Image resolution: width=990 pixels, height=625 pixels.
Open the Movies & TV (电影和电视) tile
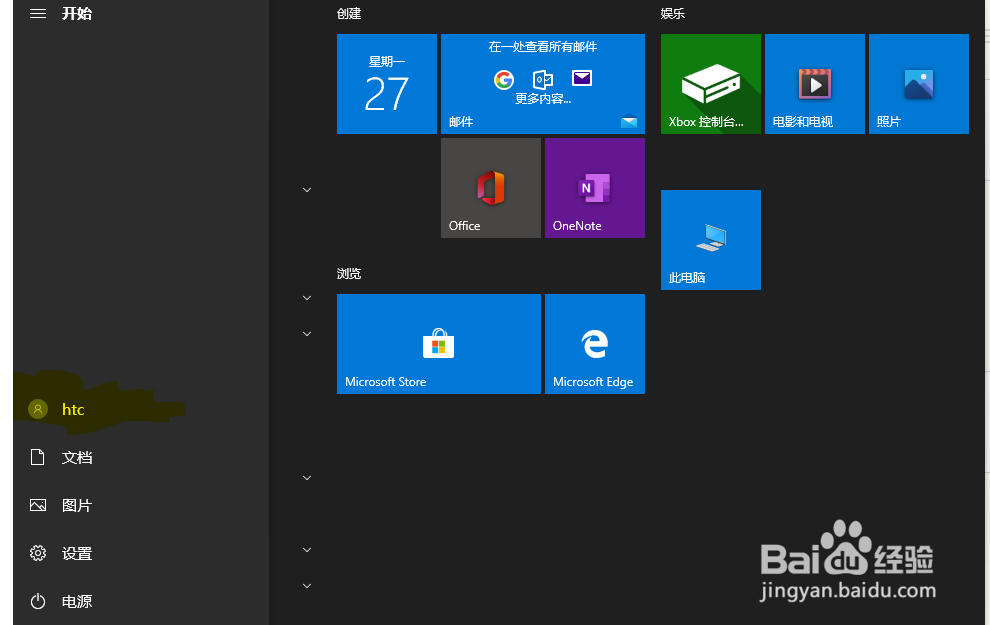[814, 84]
